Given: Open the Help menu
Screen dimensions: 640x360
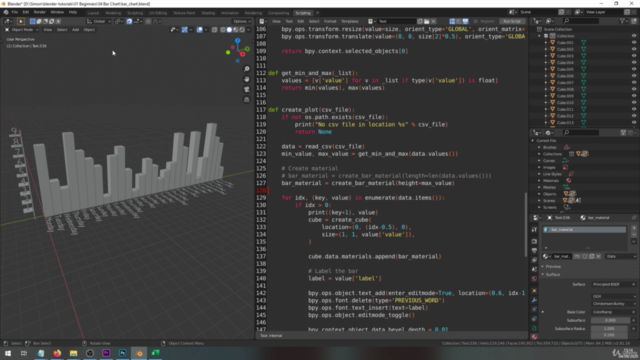Looking at the screenshot, I should coord(73,12).
